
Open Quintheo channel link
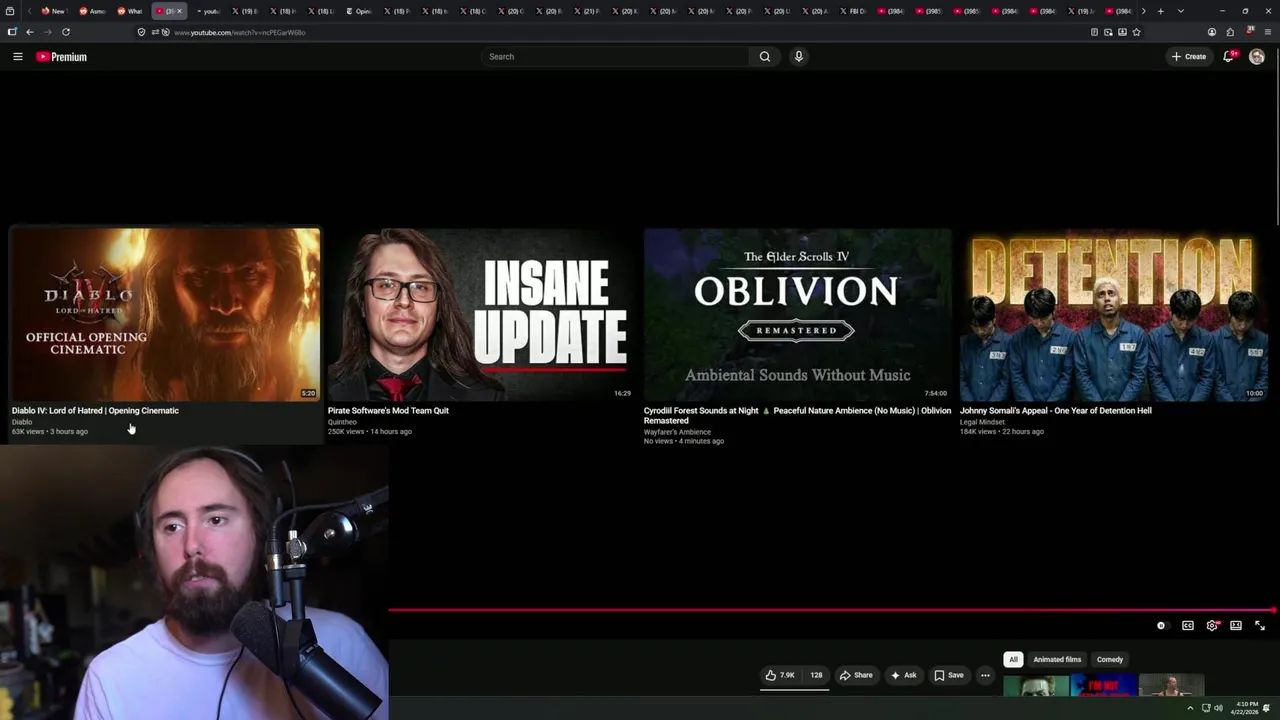coord(342,422)
